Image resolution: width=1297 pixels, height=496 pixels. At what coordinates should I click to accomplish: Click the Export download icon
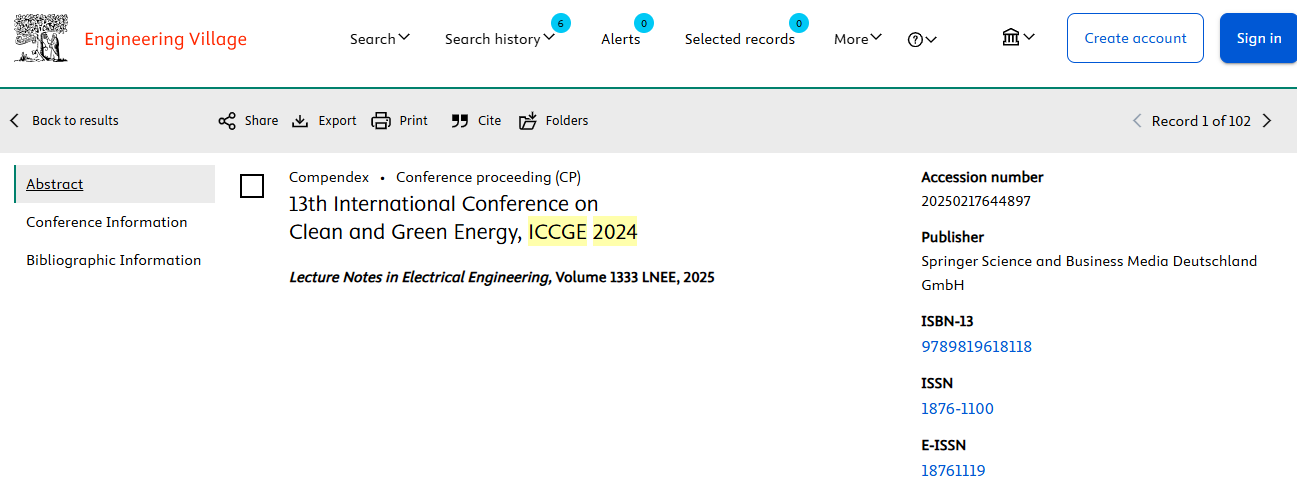(x=300, y=121)
